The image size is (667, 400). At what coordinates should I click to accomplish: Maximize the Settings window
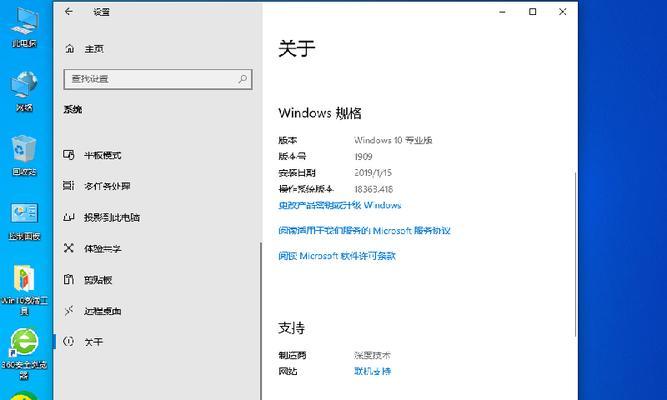pos(533,12)
